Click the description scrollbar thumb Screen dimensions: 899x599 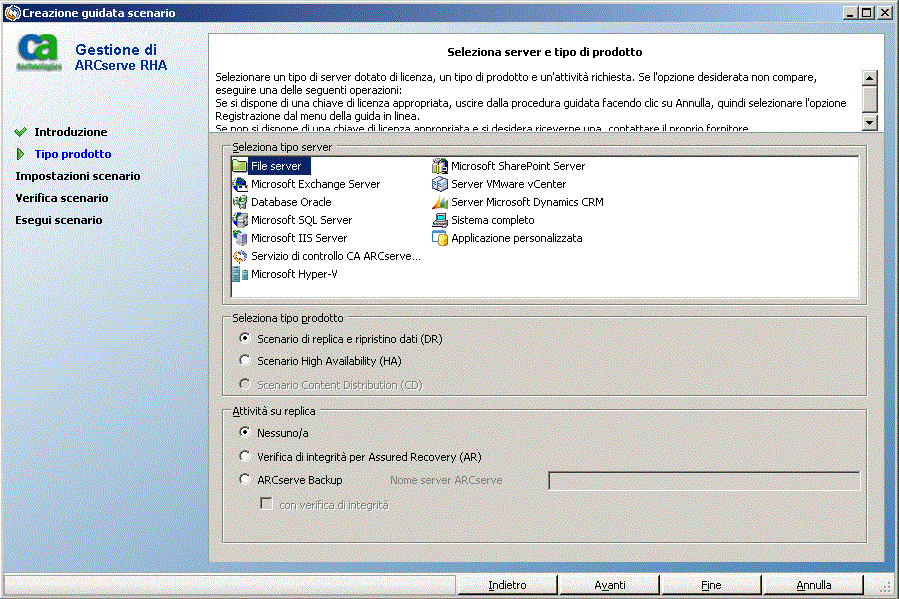pos(870,99)
